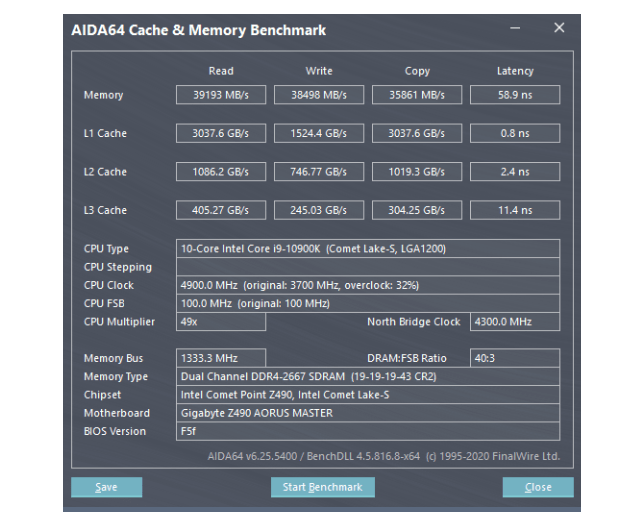Image resolution: width=618 pixels, height=527 pixels.
Task: Click the Motherboard field Gigabyte Z490 AORUS MASTER
Action: tap(368, 413)
